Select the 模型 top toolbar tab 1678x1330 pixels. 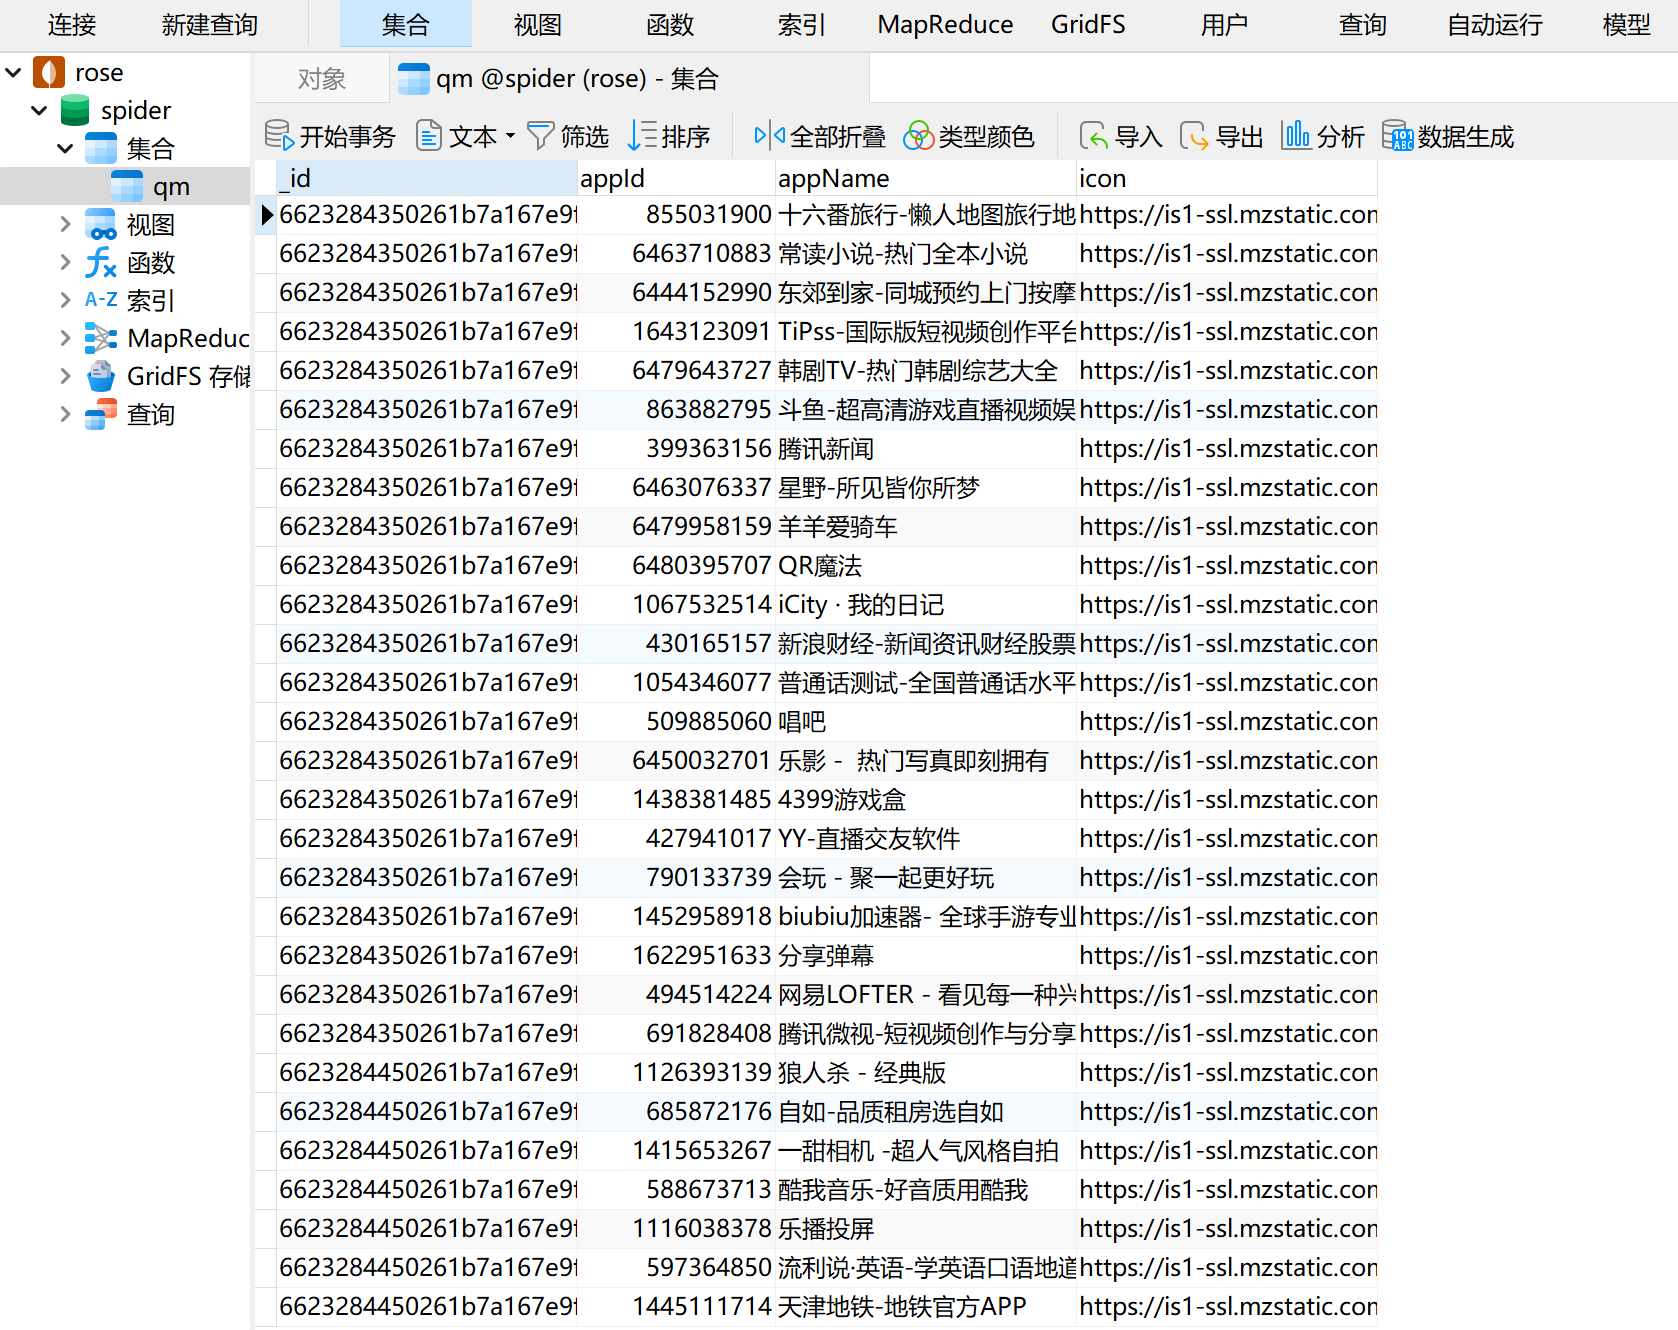(x=1627, y=24)
